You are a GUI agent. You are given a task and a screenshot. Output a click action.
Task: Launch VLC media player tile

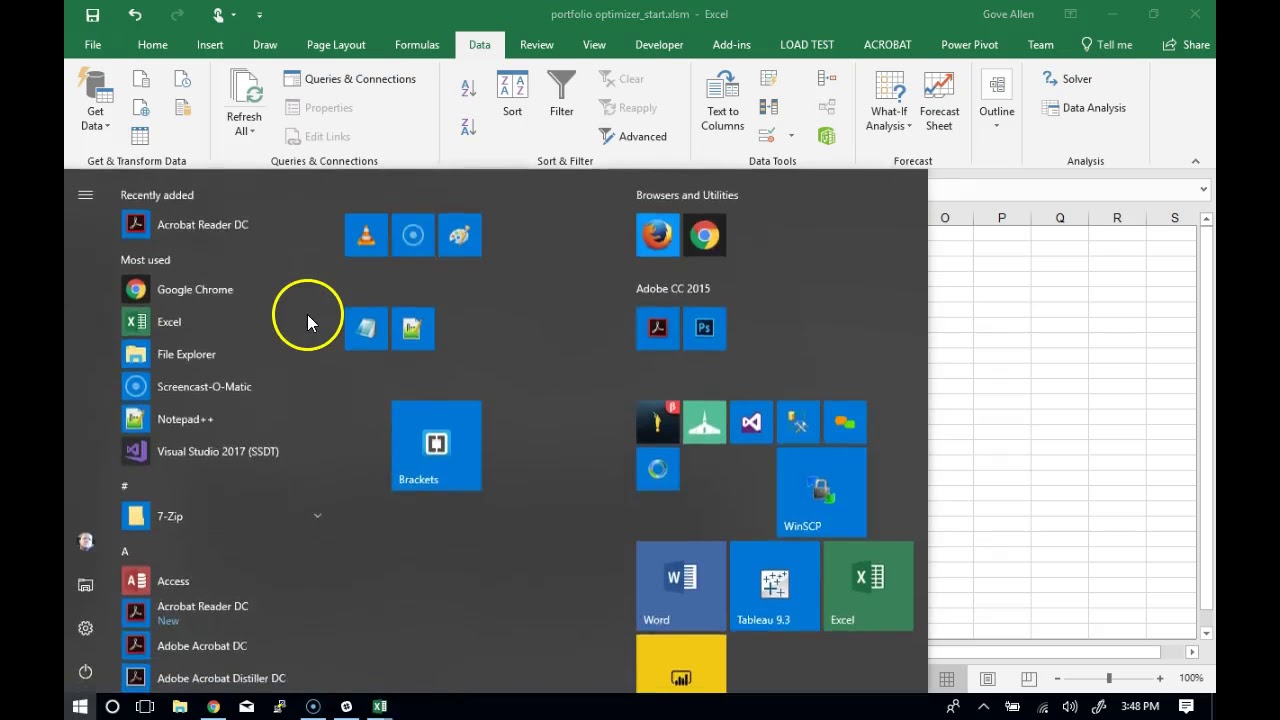coord(366,235)
